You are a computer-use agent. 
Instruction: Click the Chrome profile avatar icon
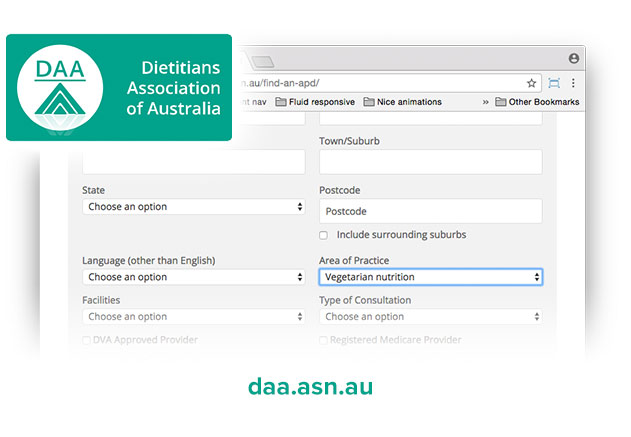pos(574,58)
